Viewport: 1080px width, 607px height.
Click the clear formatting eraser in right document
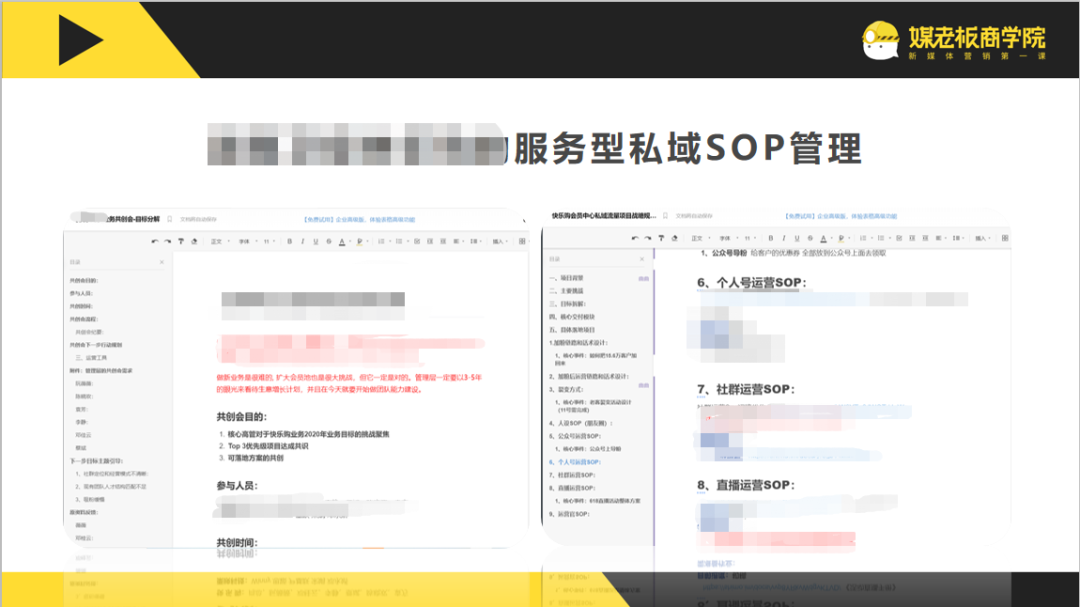click(x=674, y=238)
